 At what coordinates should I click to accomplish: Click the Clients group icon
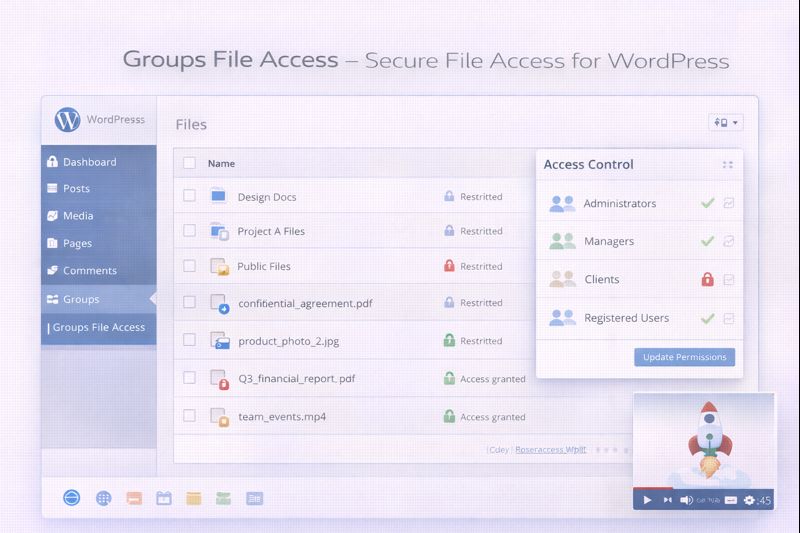pos(562,279)
